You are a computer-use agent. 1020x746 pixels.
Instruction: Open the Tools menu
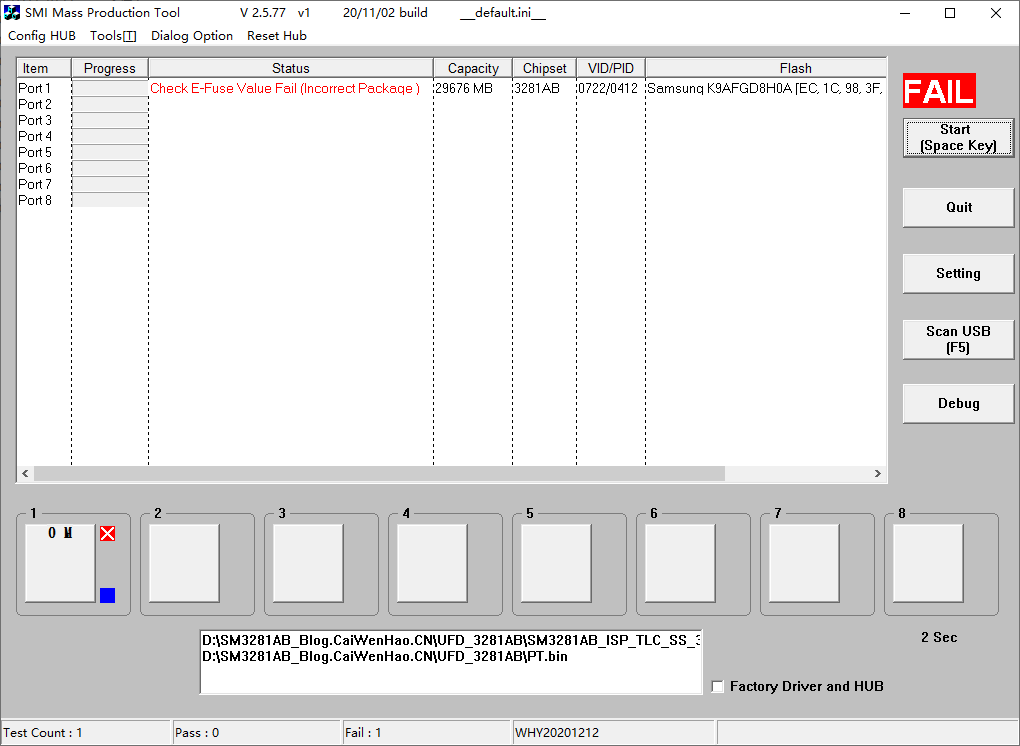click(x=112, y=35)
